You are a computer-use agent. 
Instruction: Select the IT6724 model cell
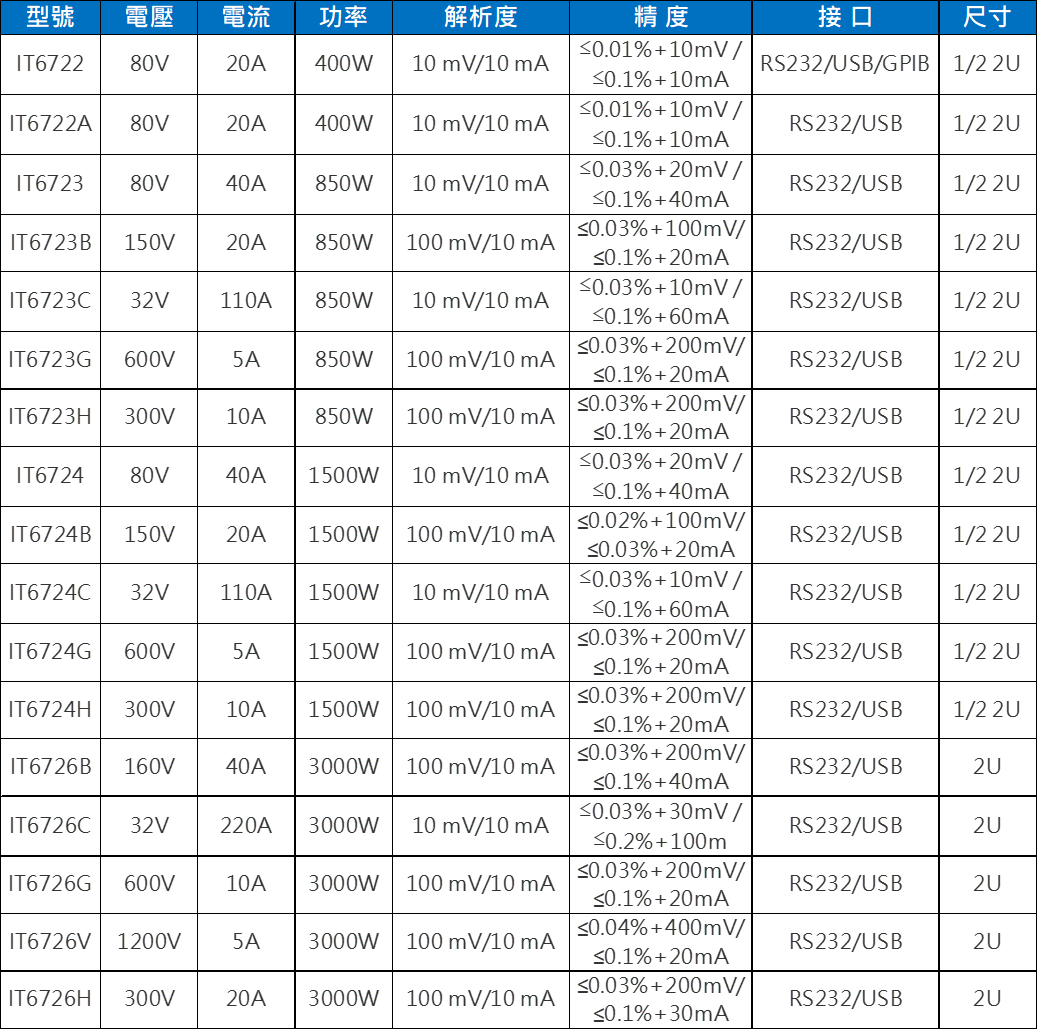[50, 475]
